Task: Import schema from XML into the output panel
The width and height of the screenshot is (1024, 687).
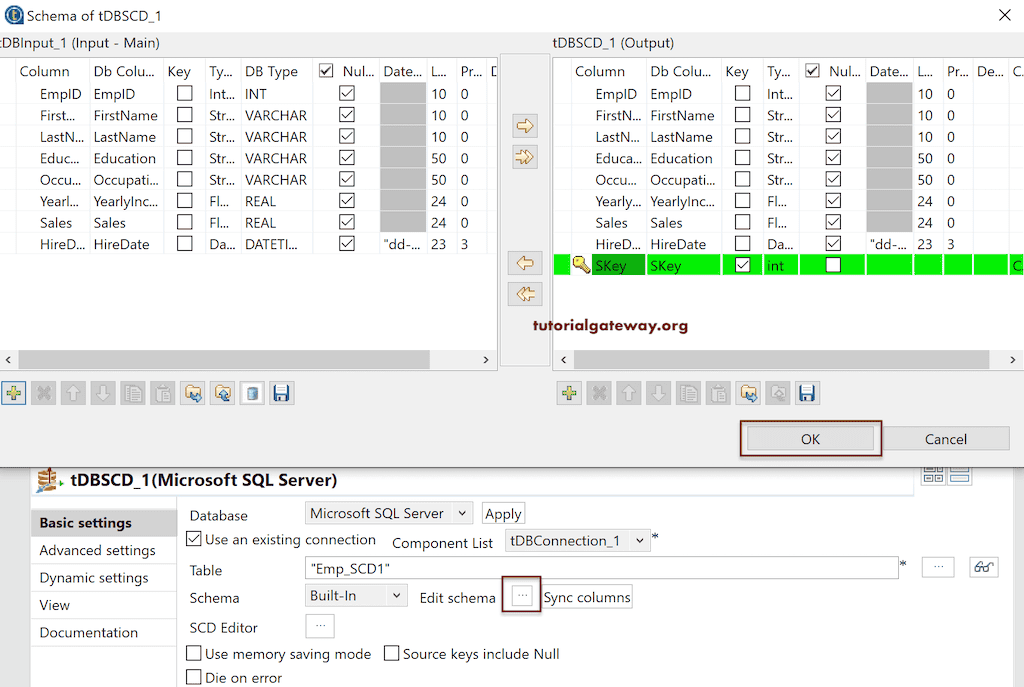Action: pyautogui.click(x=749, y=394)
